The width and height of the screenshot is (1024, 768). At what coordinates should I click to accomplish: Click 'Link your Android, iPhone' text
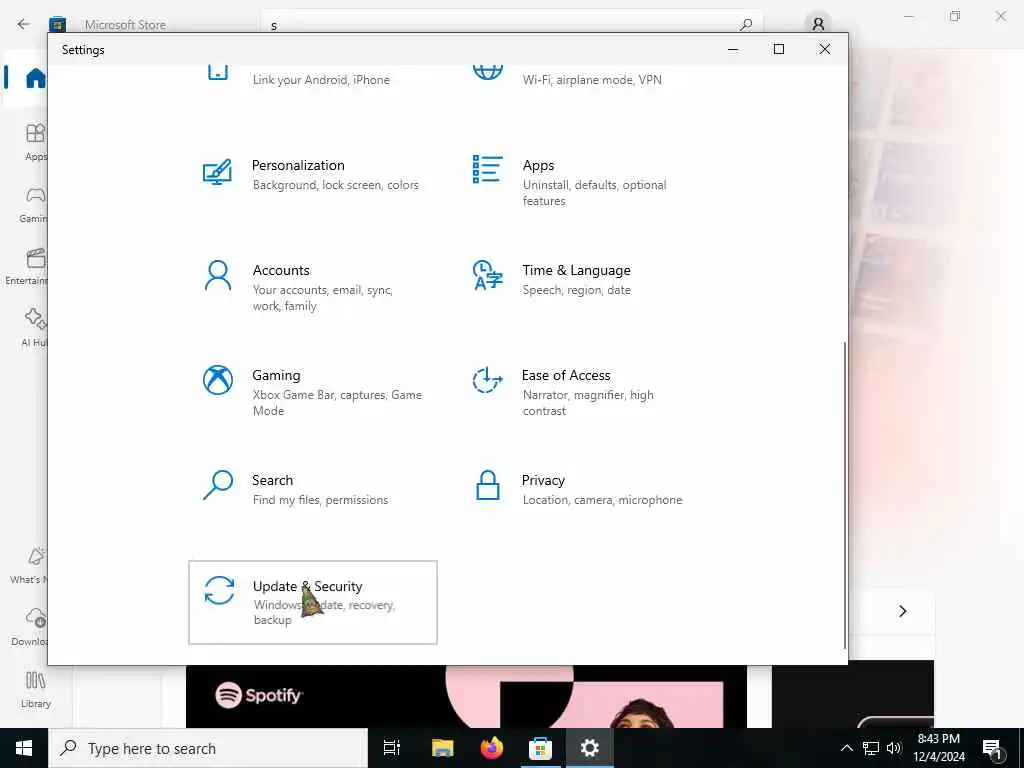[321, 80]
